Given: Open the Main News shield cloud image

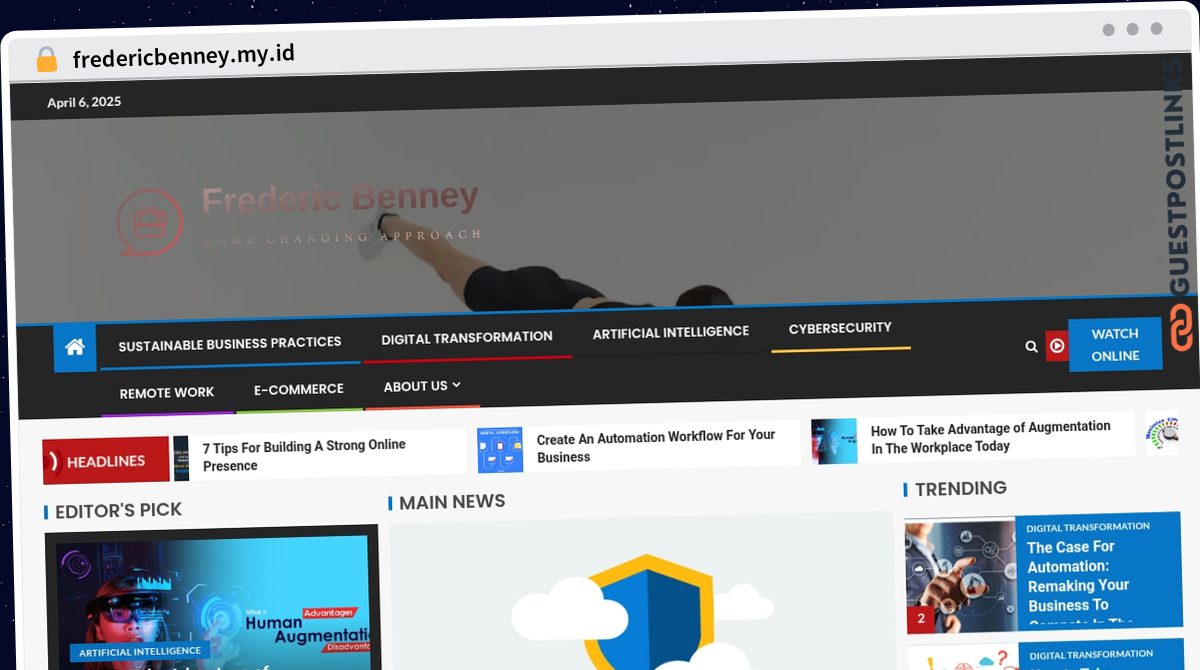Looking at the screenshot, I should point(641,592).
